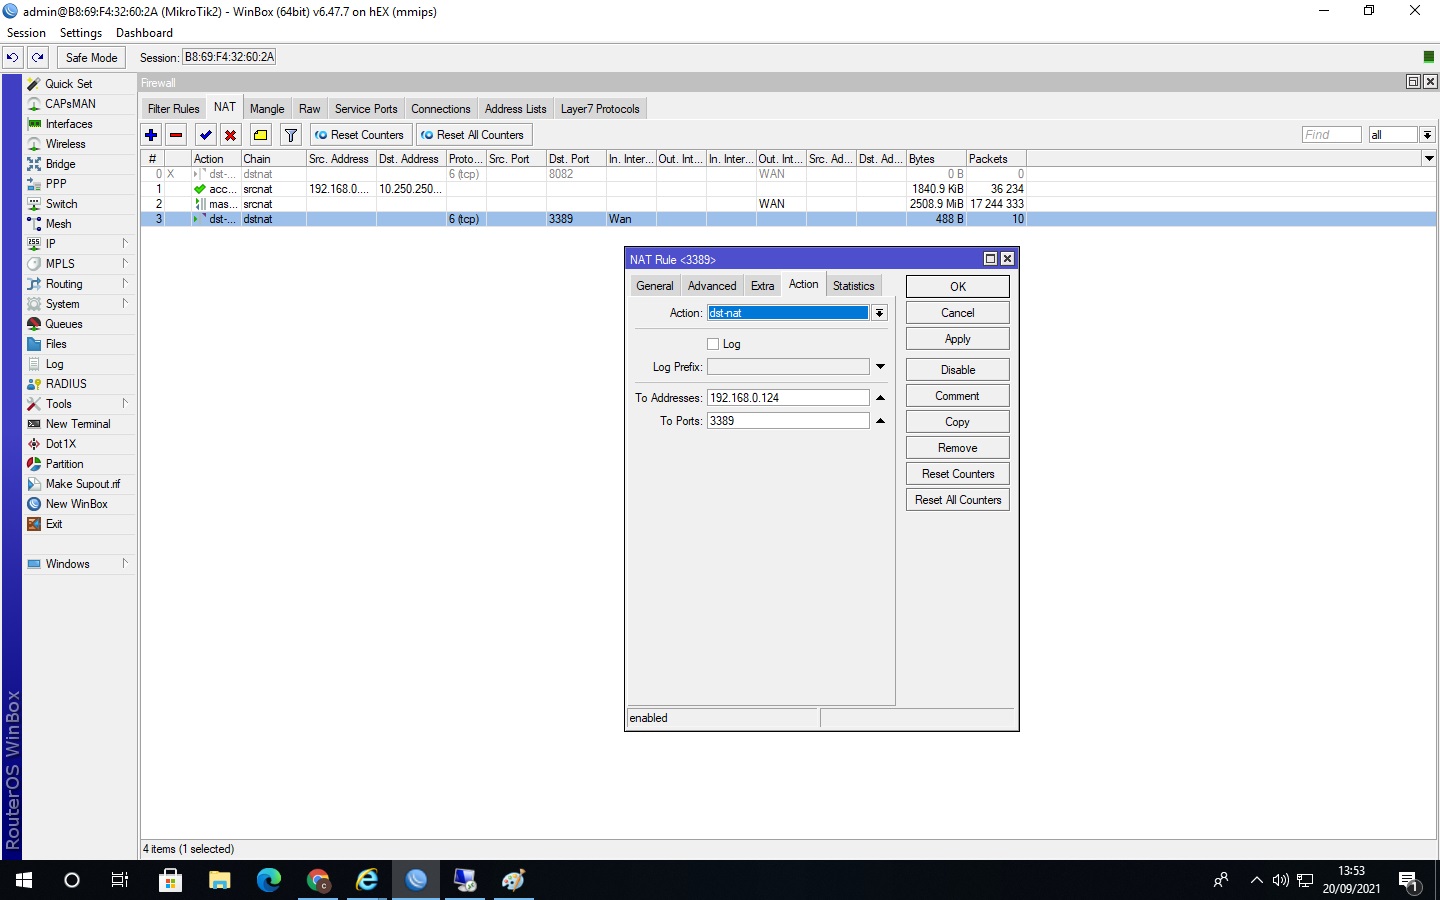Open the Statistics tab in NAT Rule
This screenshot has height=900, width=1440.
[x=853, y=286]
